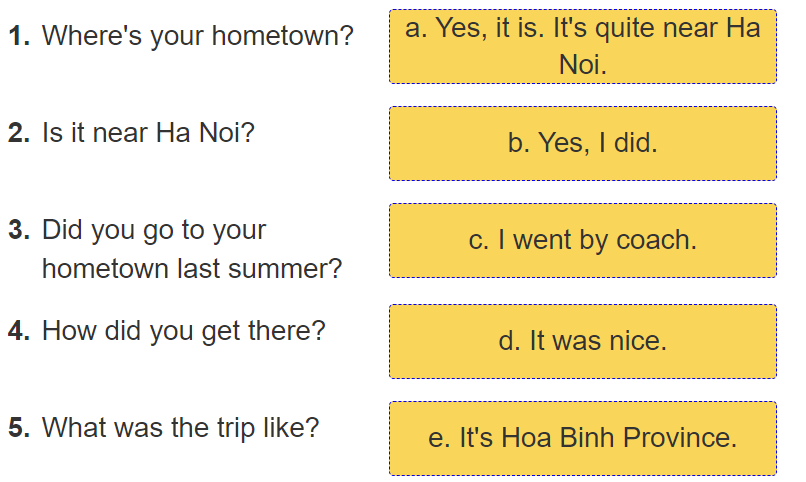806x482 pixels.
Task: Click question 'Where's your hometown?'
Action: pos(198,37)
